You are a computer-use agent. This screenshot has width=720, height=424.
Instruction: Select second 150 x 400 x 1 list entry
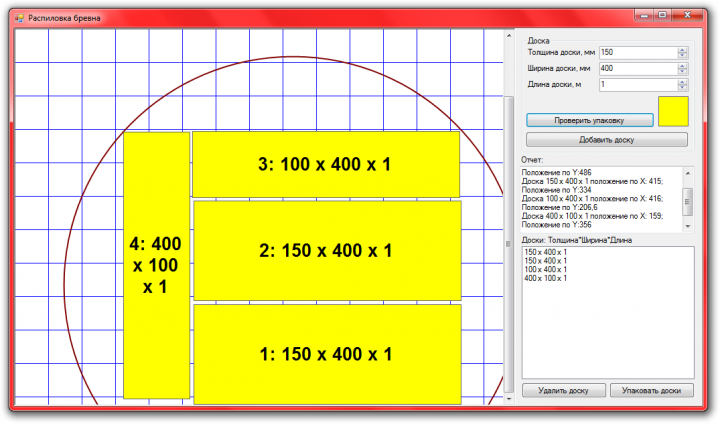point(546,261)
